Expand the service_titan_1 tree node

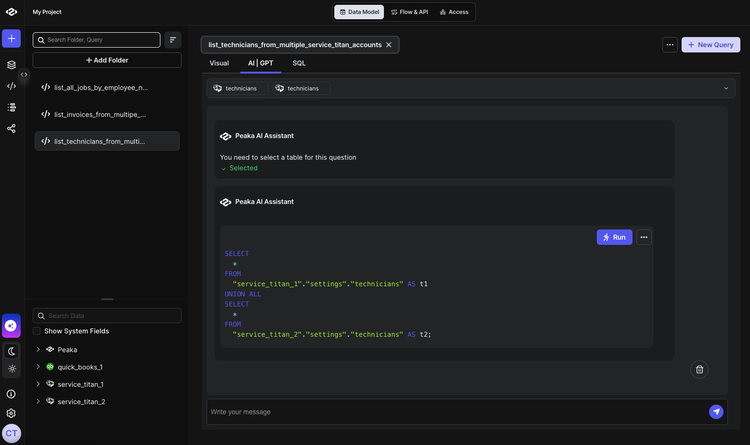pyautogui.click(x=38, y=384)
